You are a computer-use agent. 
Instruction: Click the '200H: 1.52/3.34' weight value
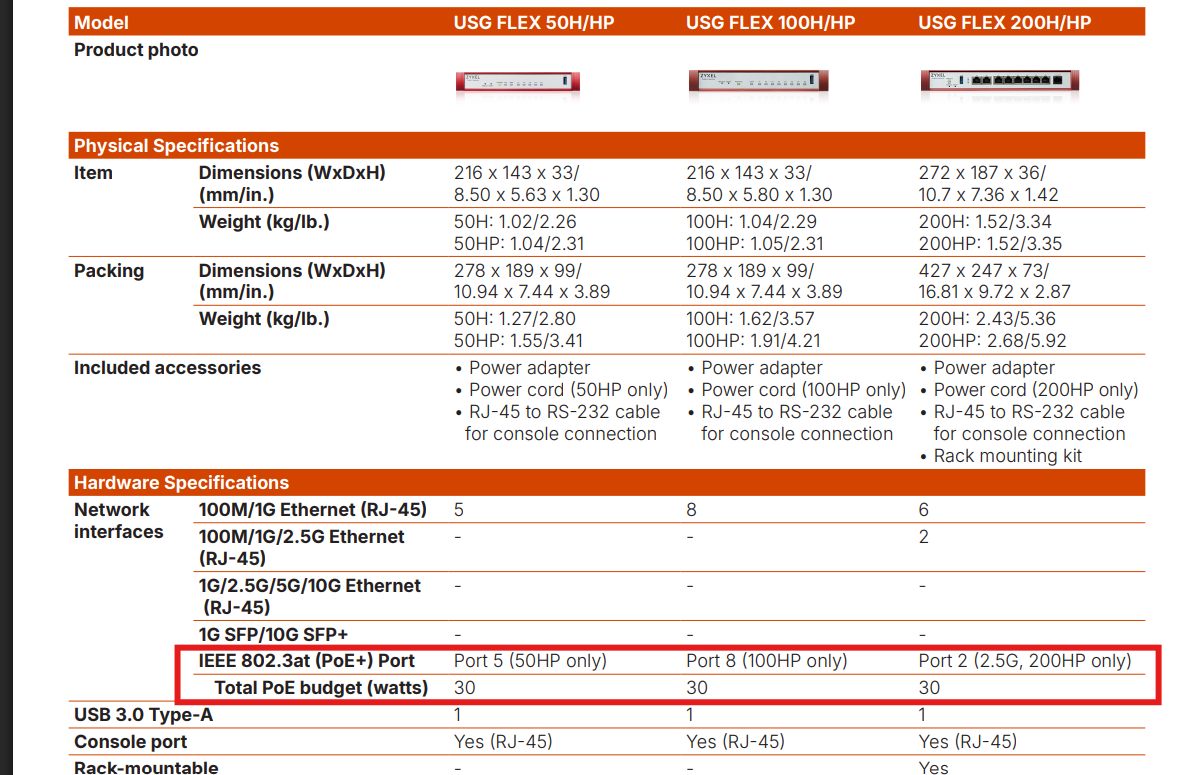tap(985, 222)
